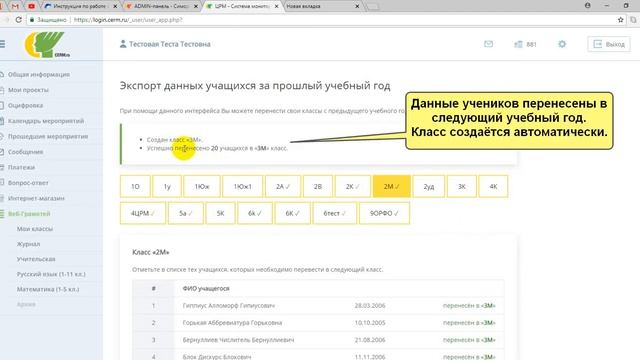Close the ЦРМ - Система мониторинга tab
Screen dimensions: 640x360
277,6
